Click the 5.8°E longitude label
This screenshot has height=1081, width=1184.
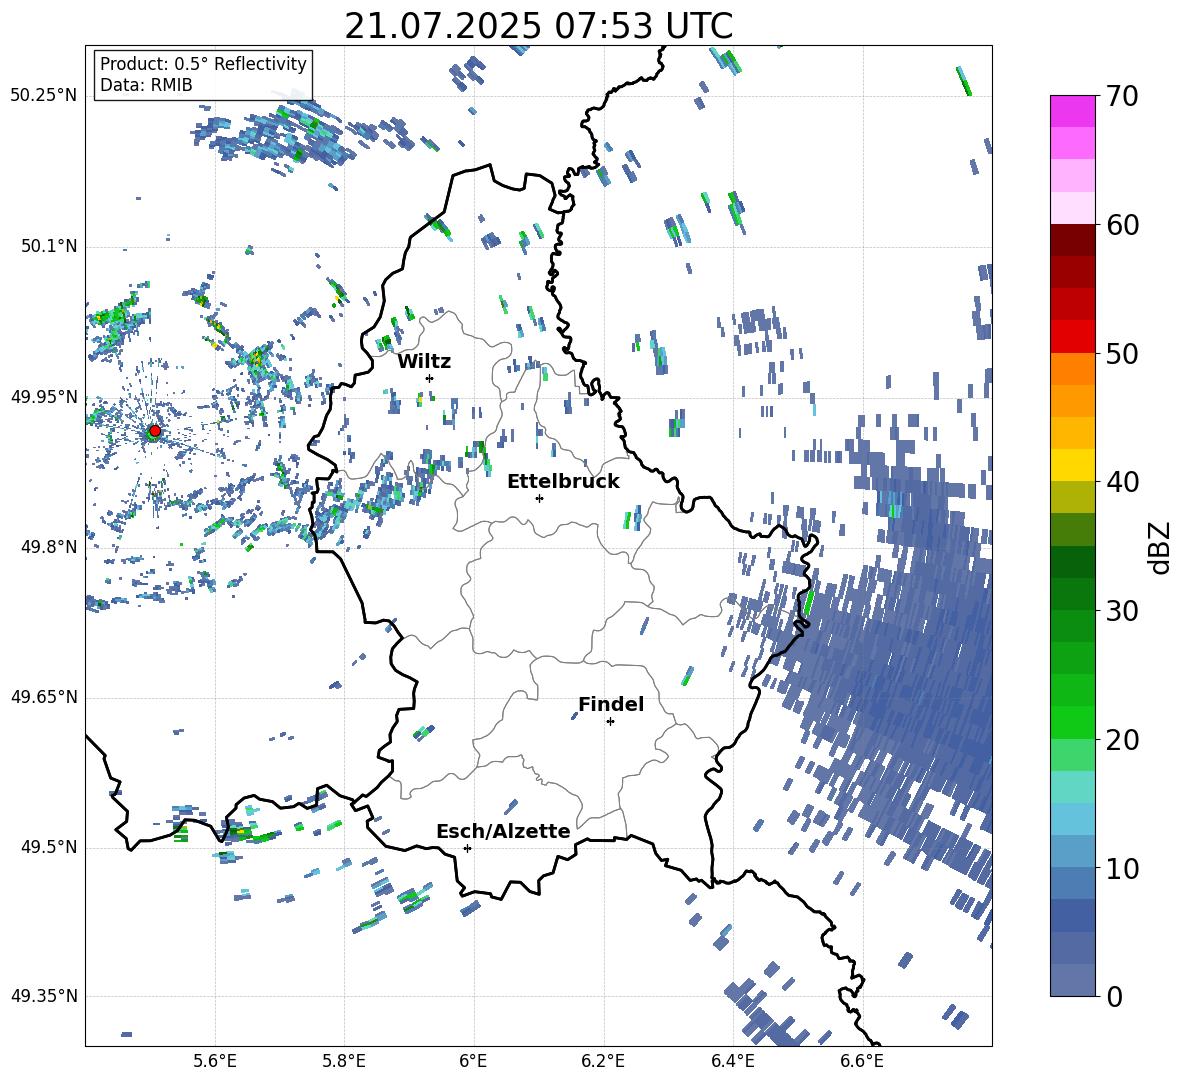click(x=344, y=1061)
